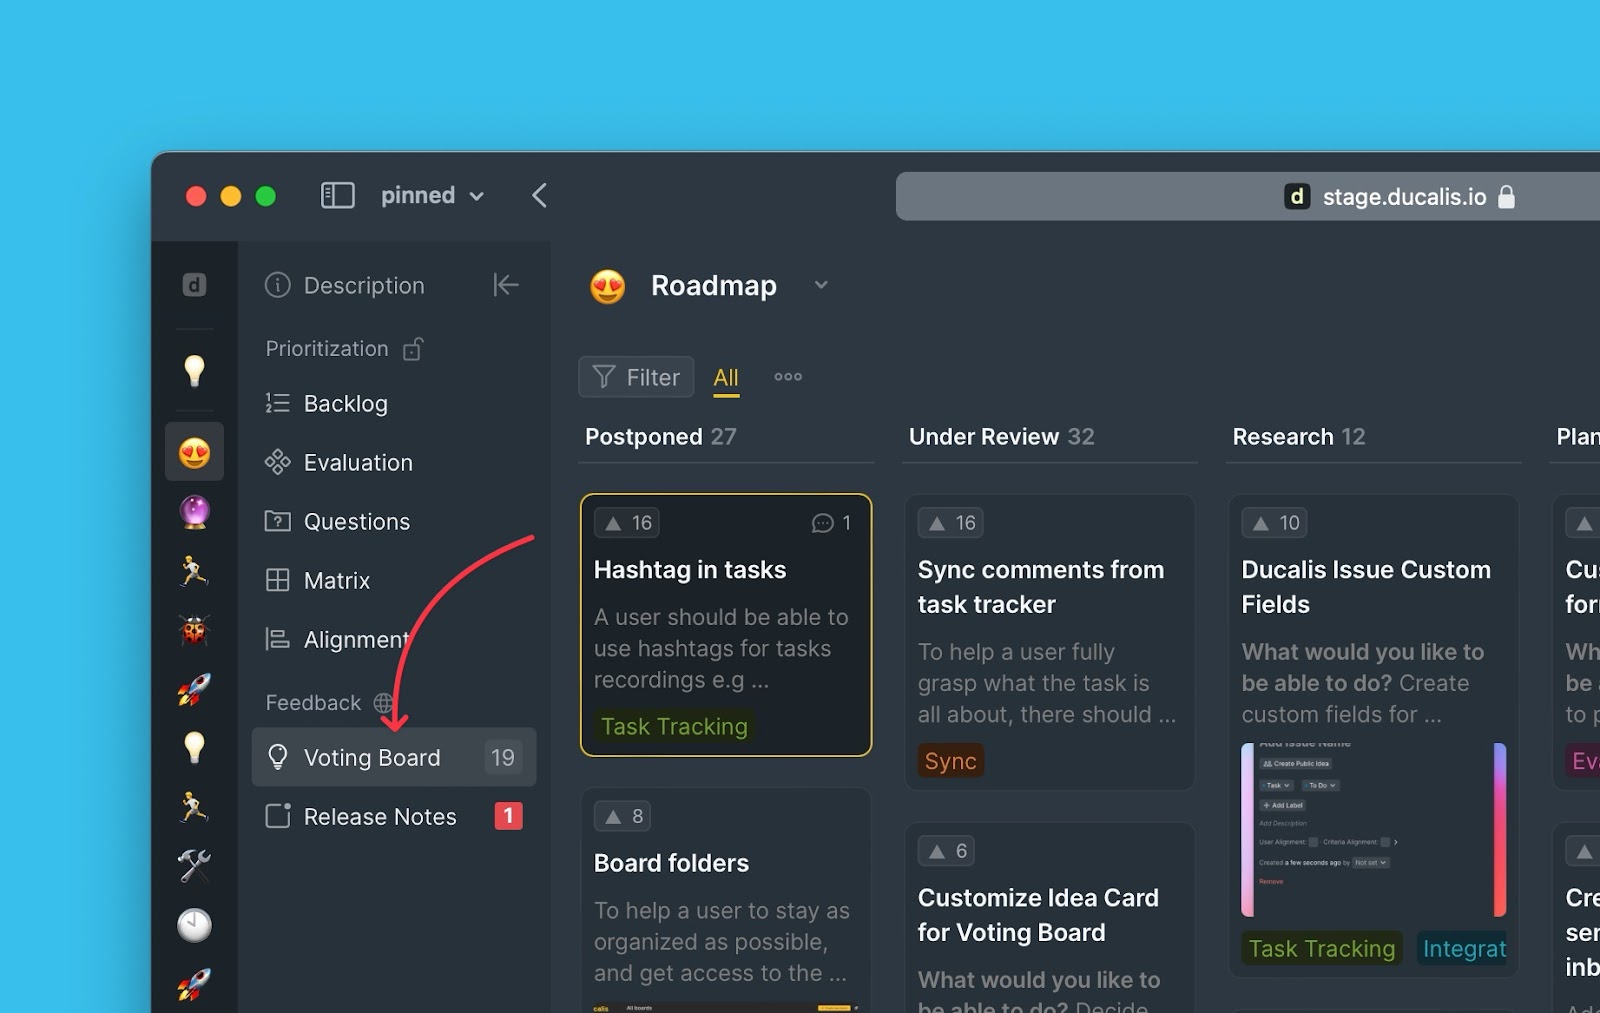
Task: Toggle the browser sidebar panel button
Action: (337, 196)
